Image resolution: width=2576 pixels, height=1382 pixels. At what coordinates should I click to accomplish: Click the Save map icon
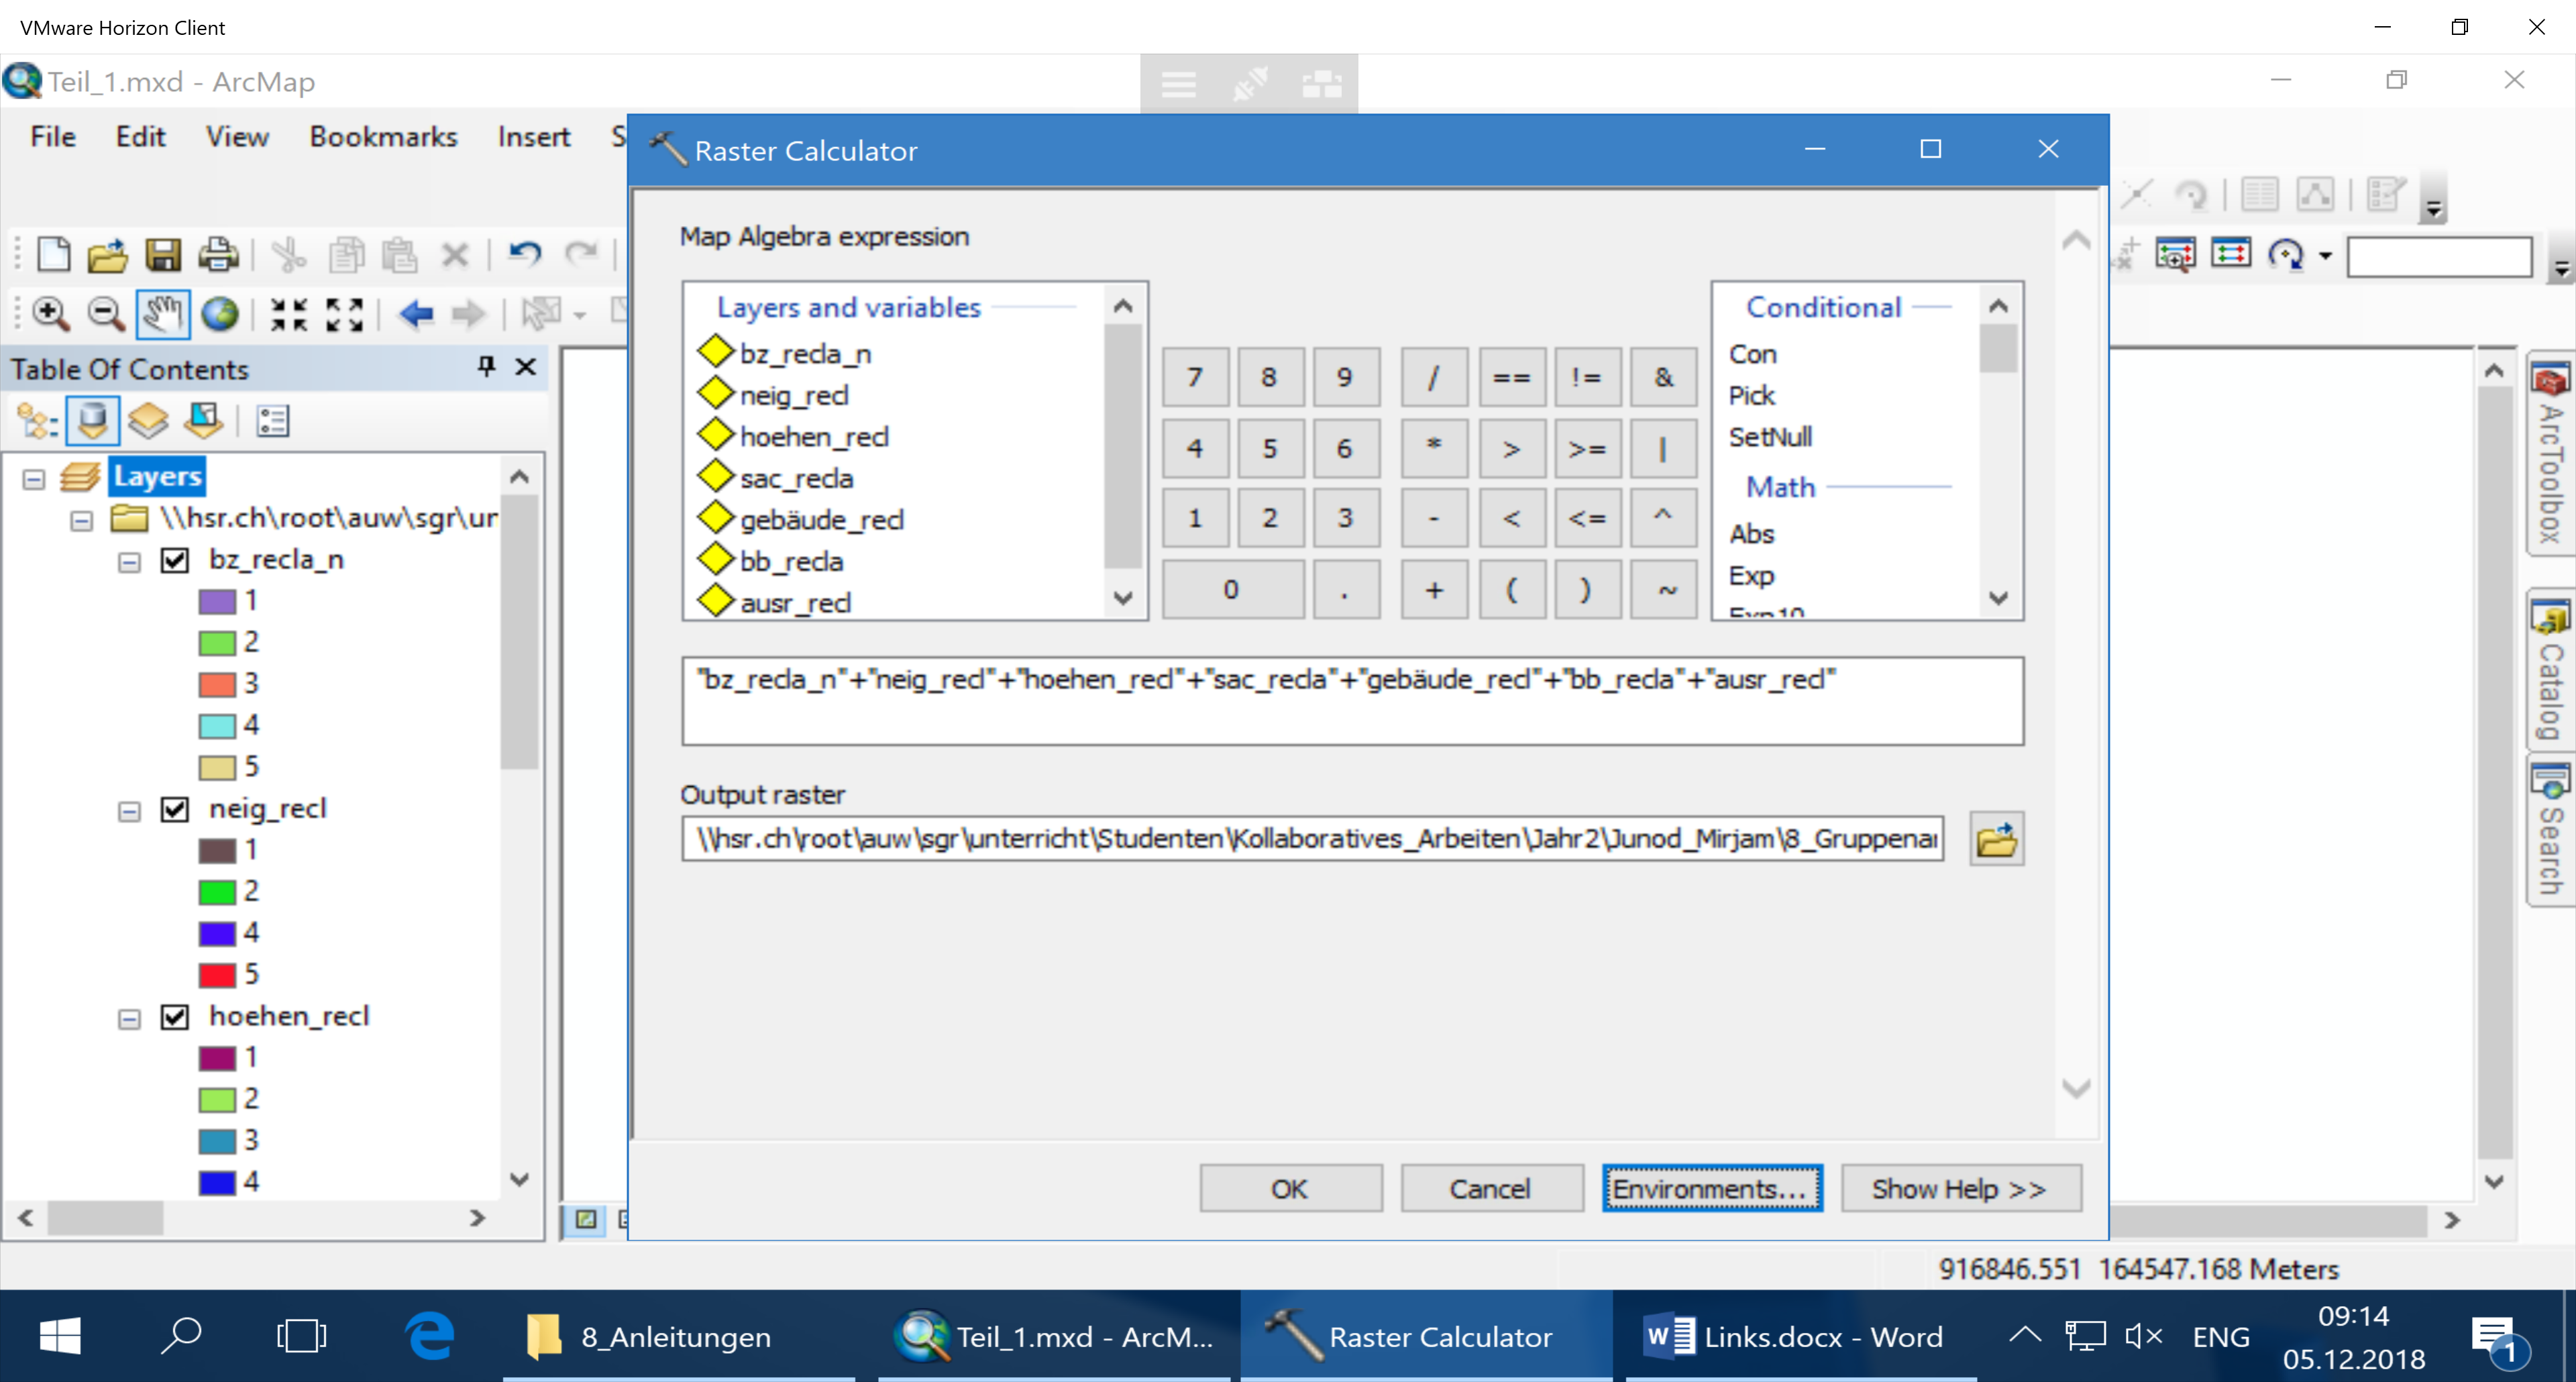click(163, 255)
